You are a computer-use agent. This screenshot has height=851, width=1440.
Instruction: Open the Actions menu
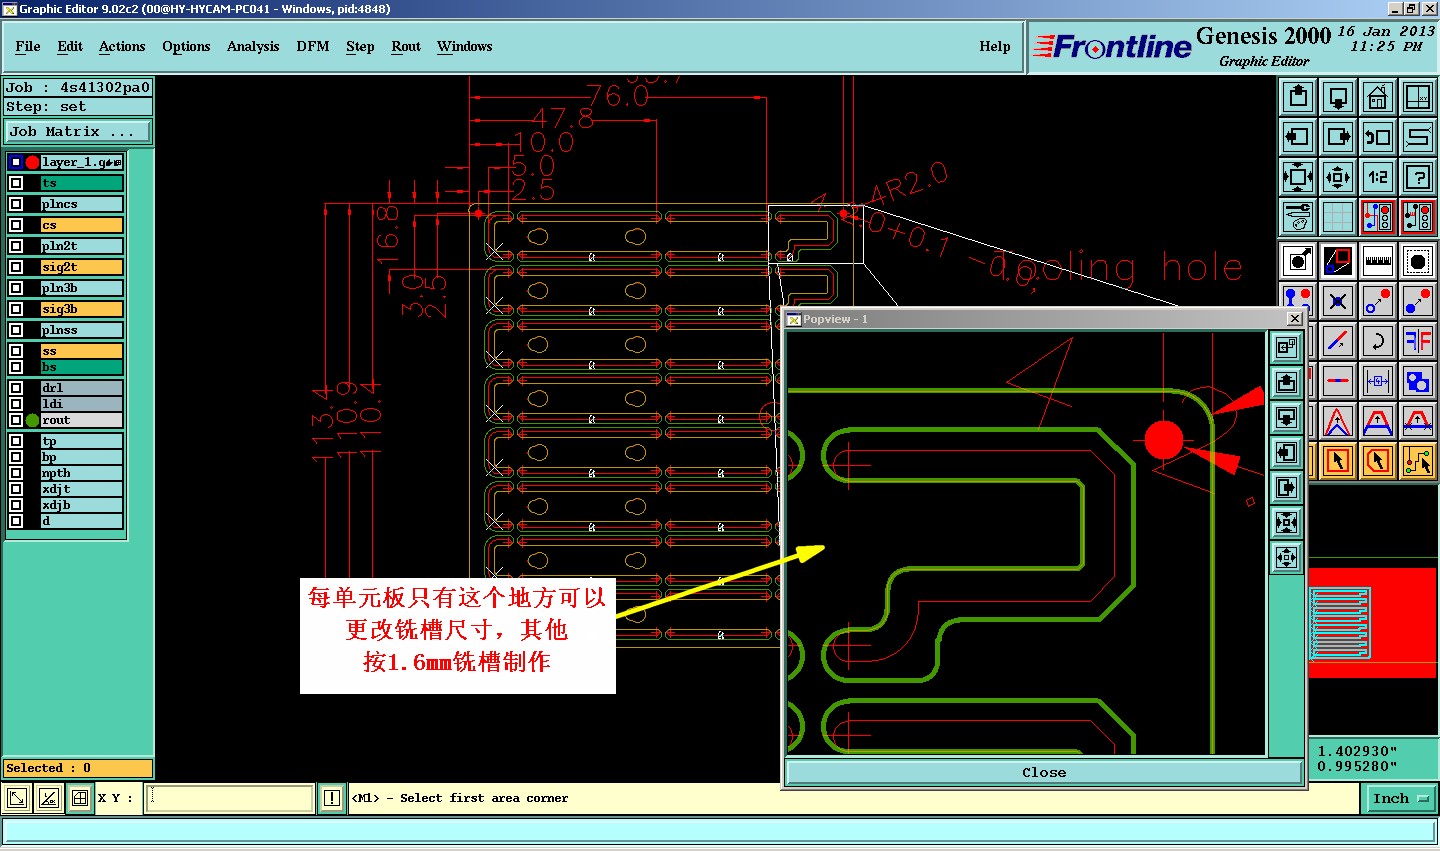pos(122,46)
